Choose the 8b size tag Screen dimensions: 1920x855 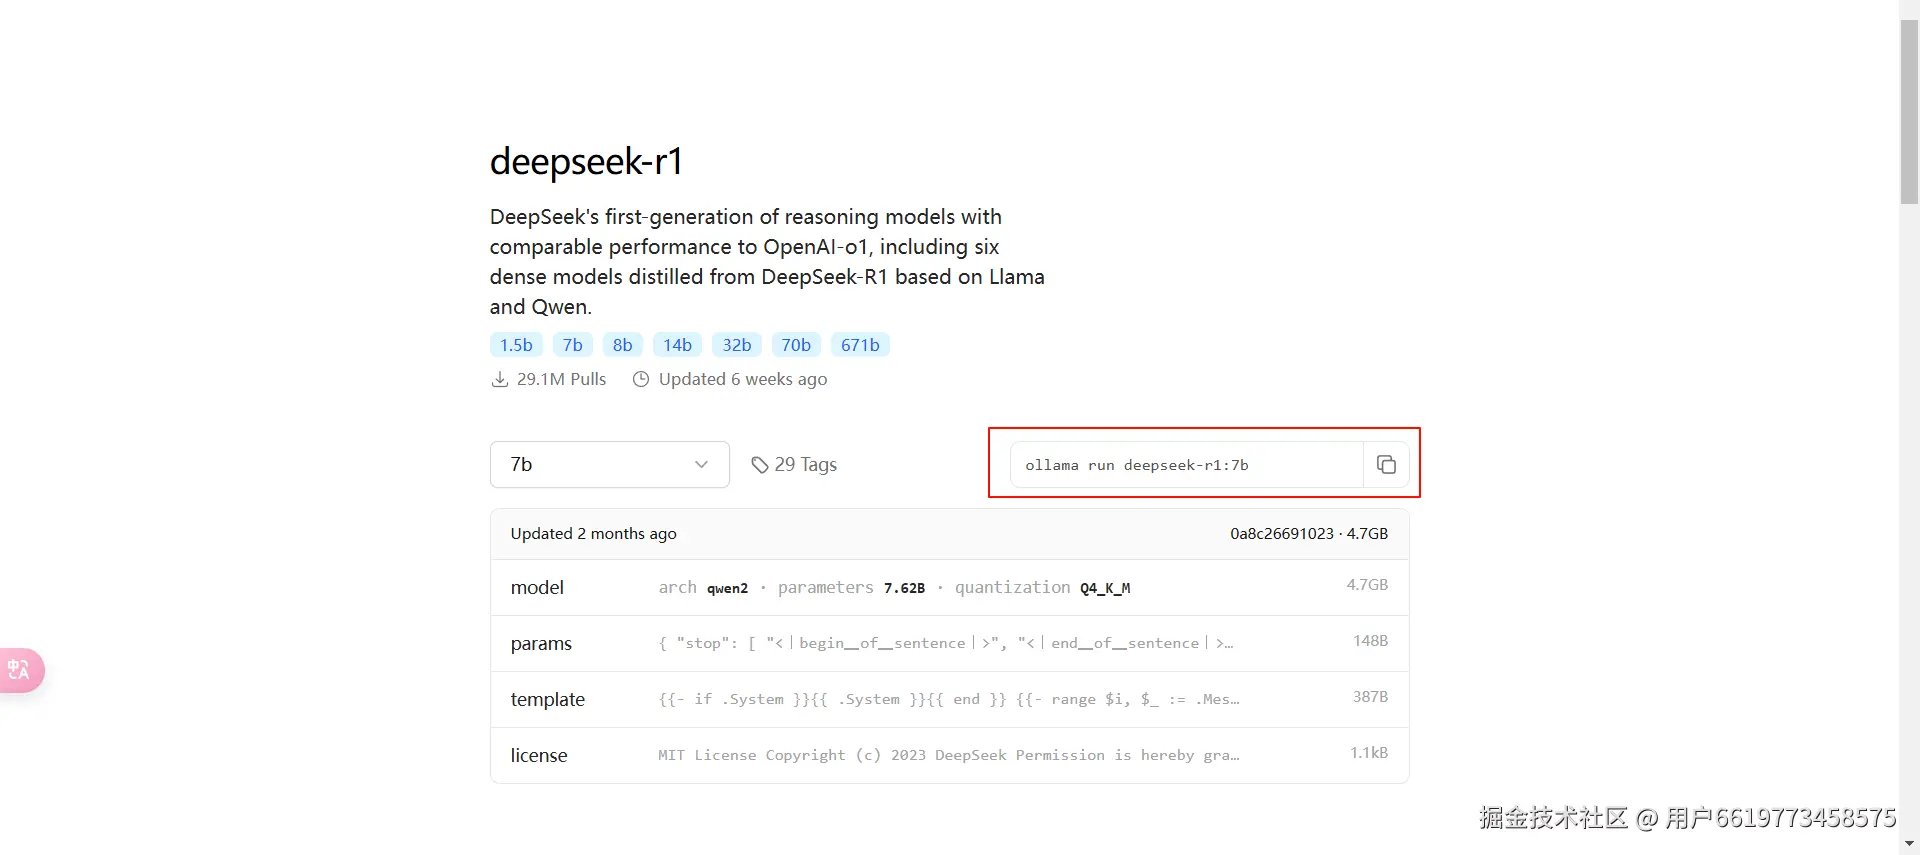622,345
